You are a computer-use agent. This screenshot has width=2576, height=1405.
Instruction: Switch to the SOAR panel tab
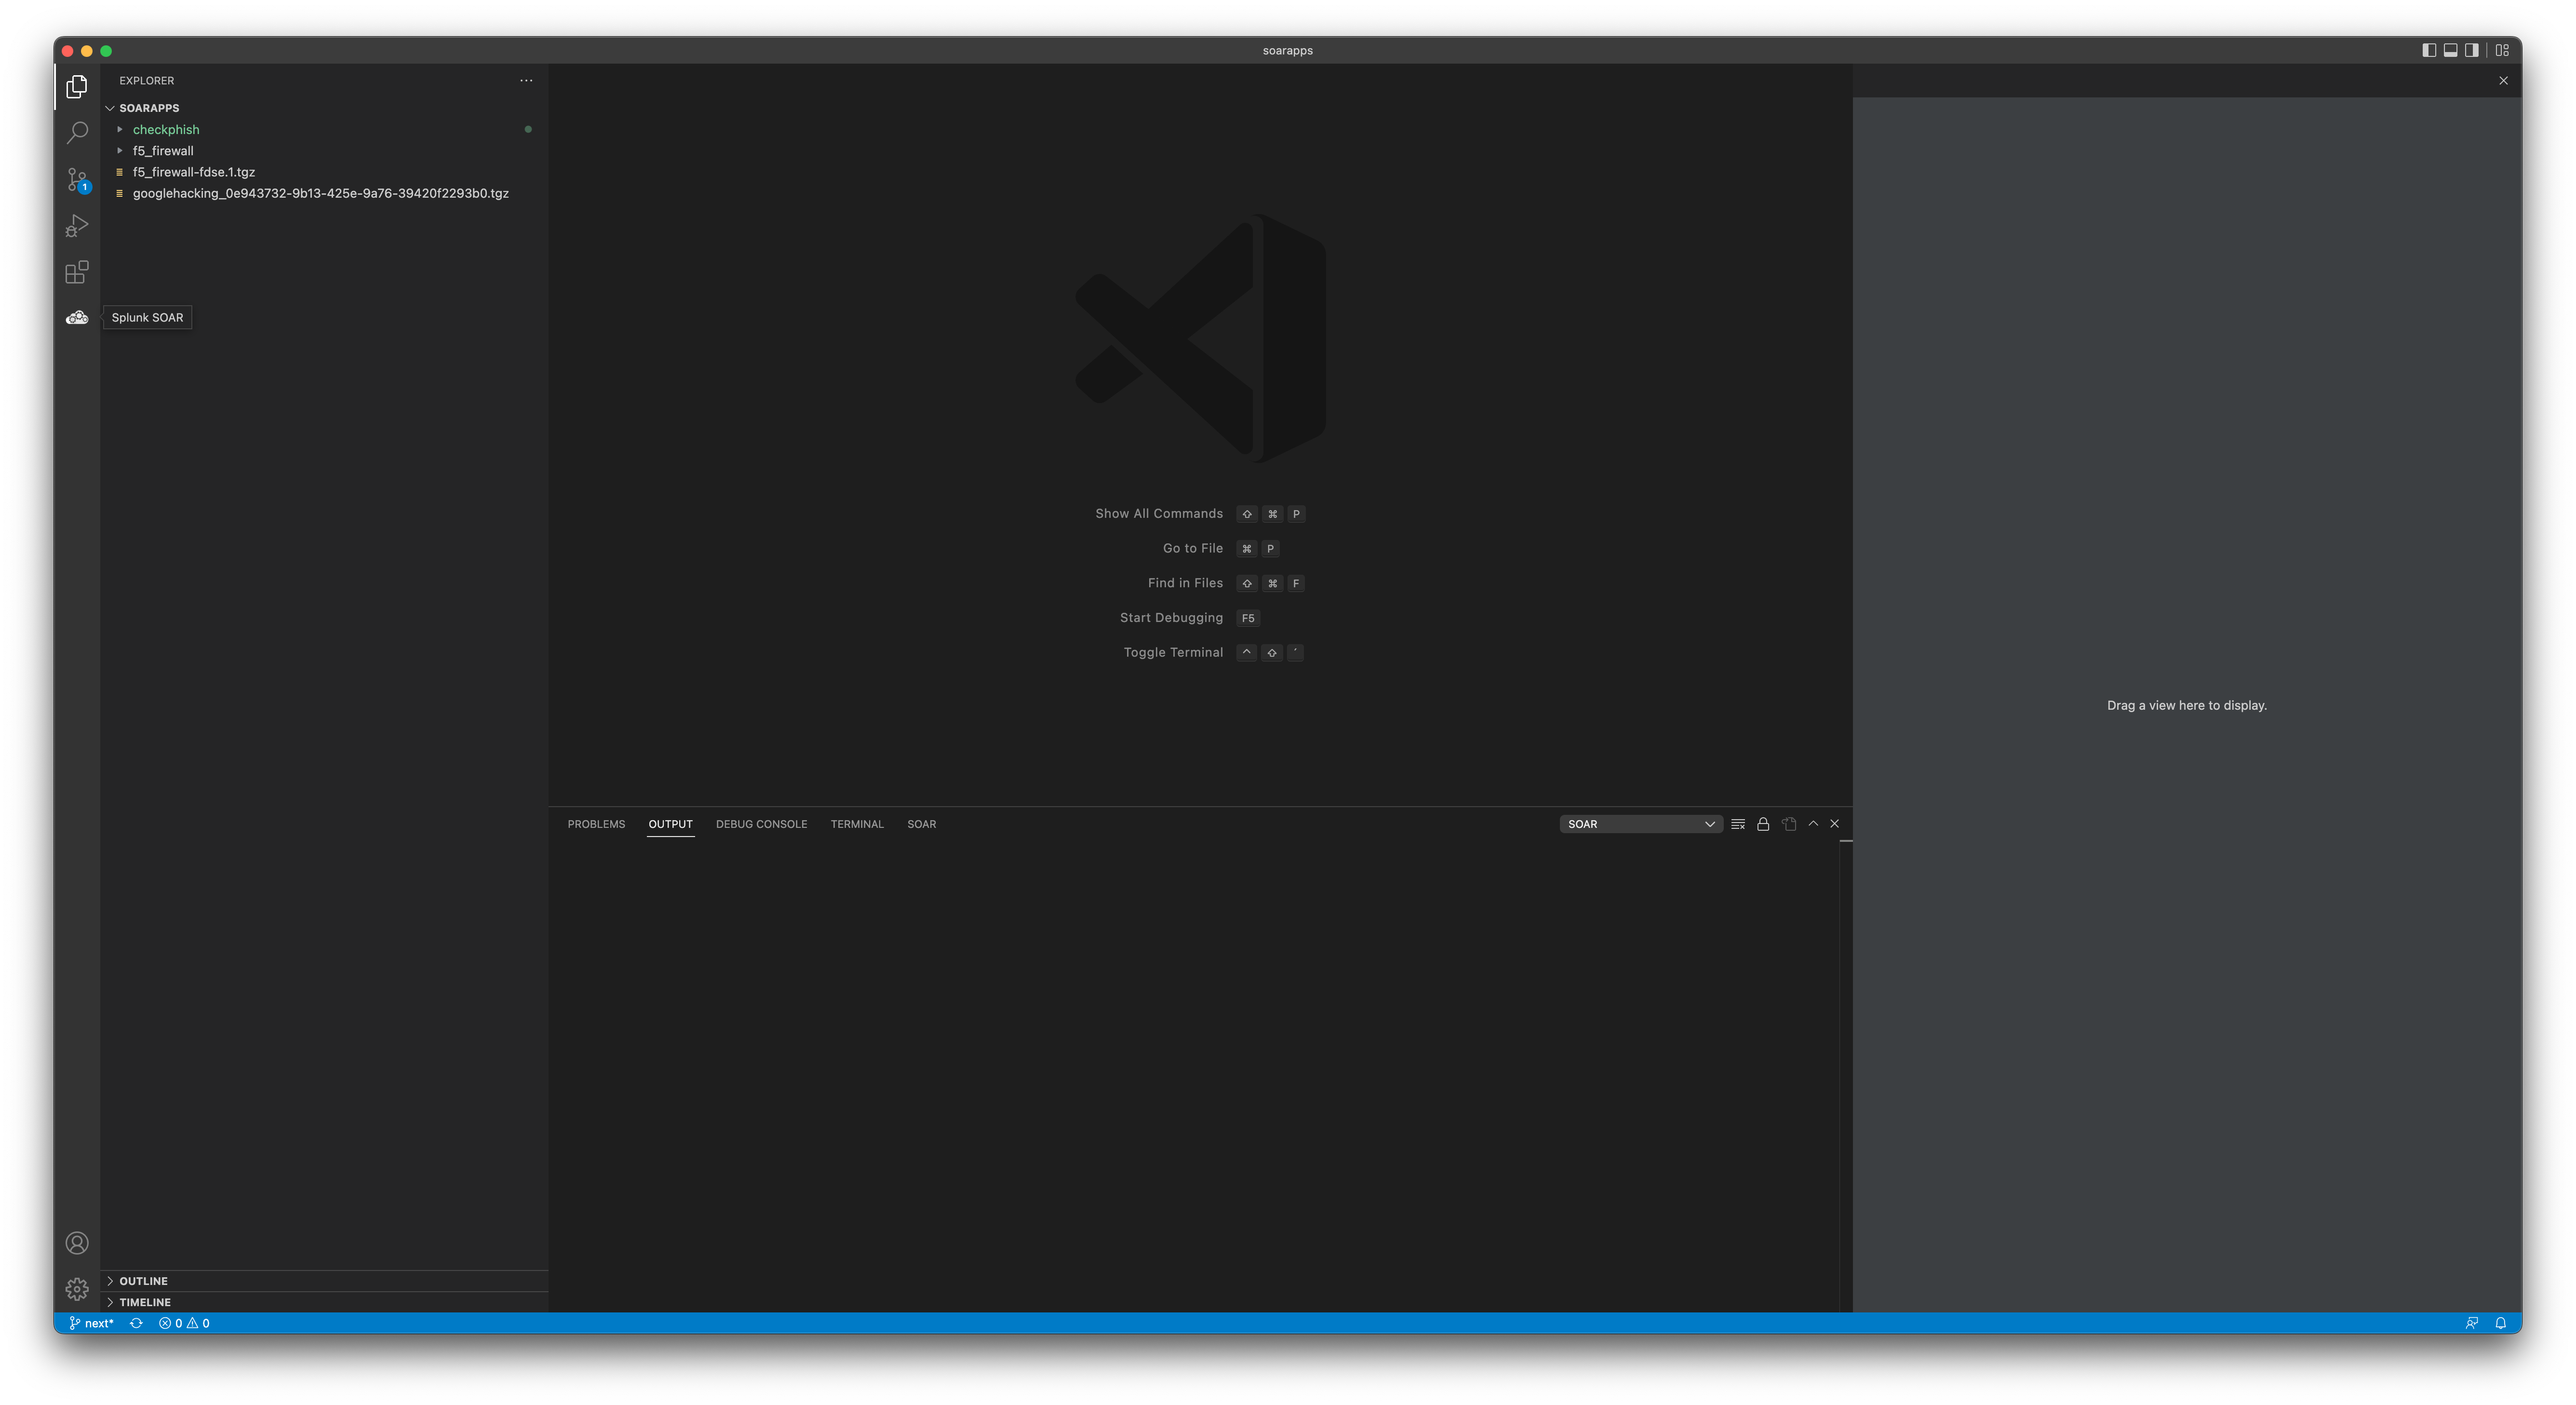click(x=921, y=824)
